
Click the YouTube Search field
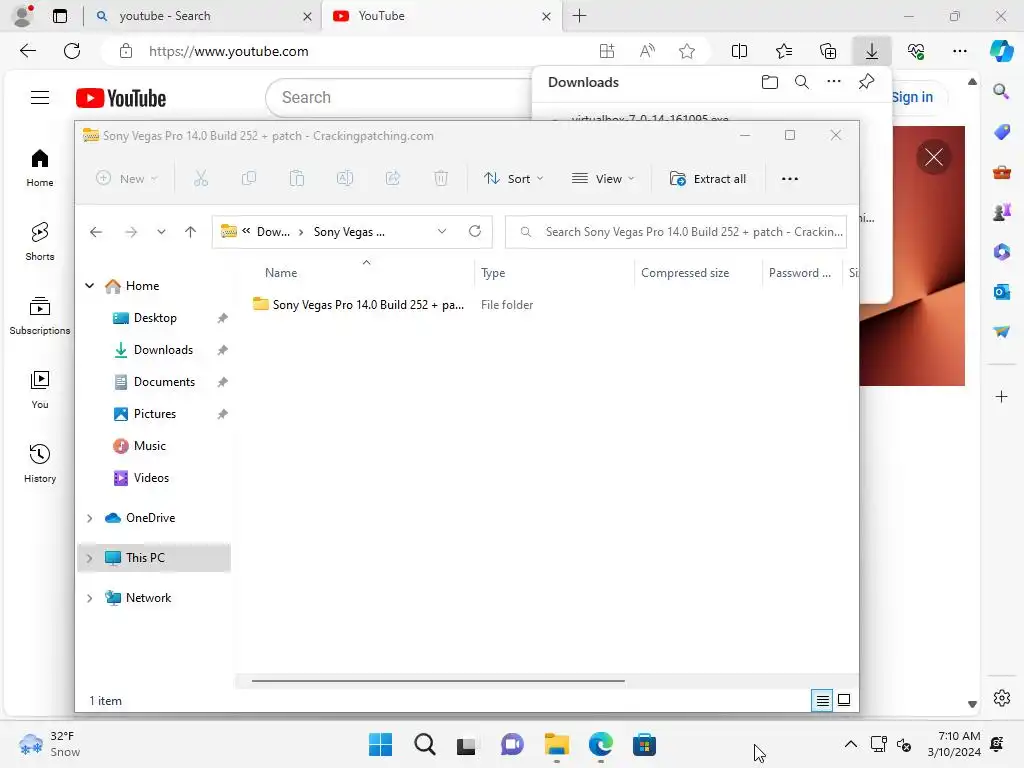pyautogui.click(x=398, y=97)
